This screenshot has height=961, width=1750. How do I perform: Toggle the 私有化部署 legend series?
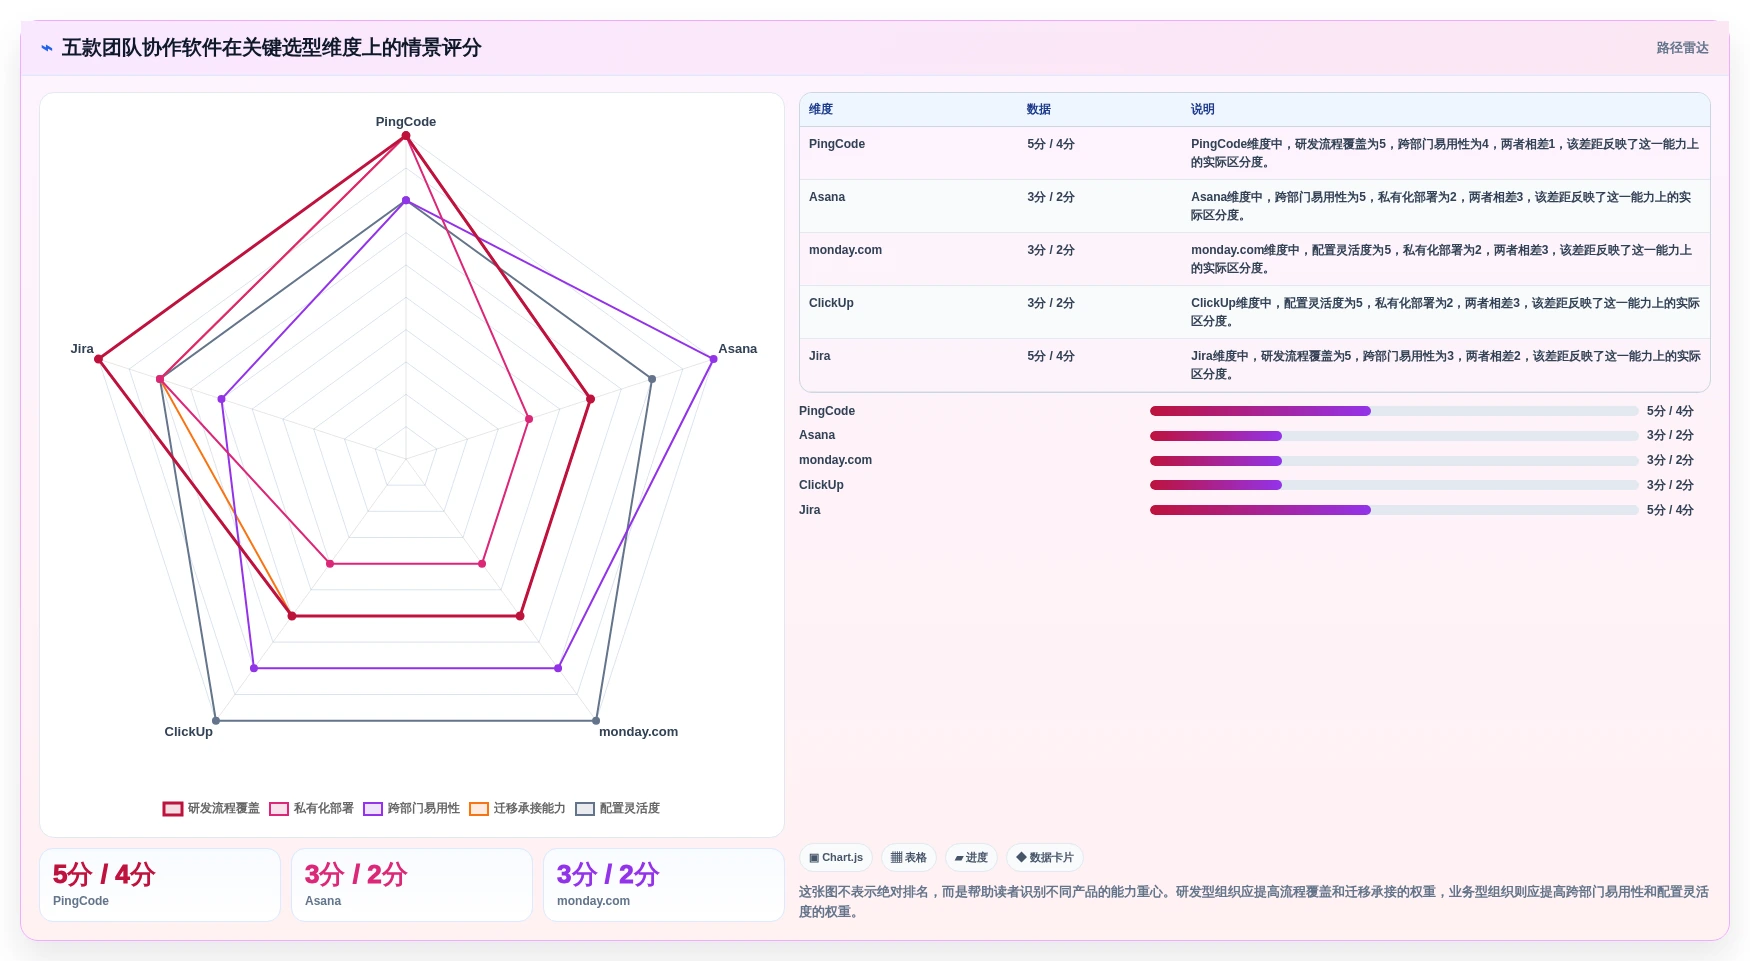point(311,808)
